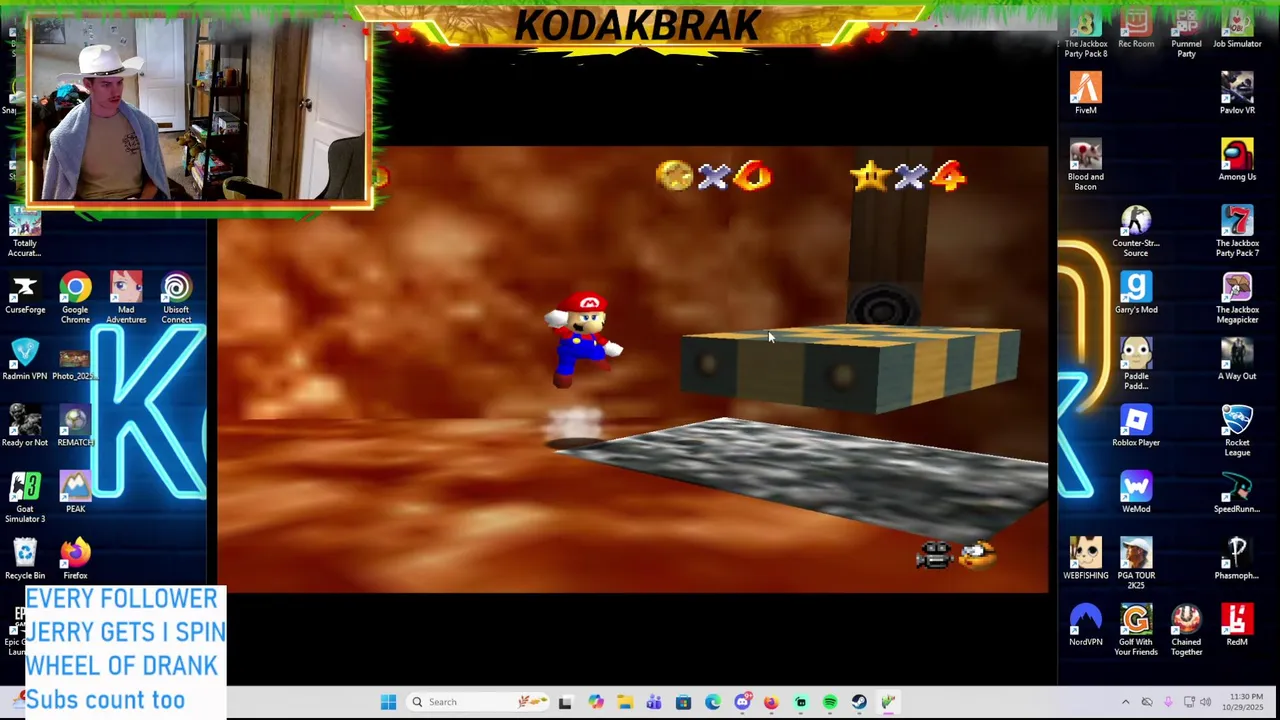The height and width of the screenshot is (720, 1280).
Task: Switch to Discord on the taskbar
Action: click(742, 702)
